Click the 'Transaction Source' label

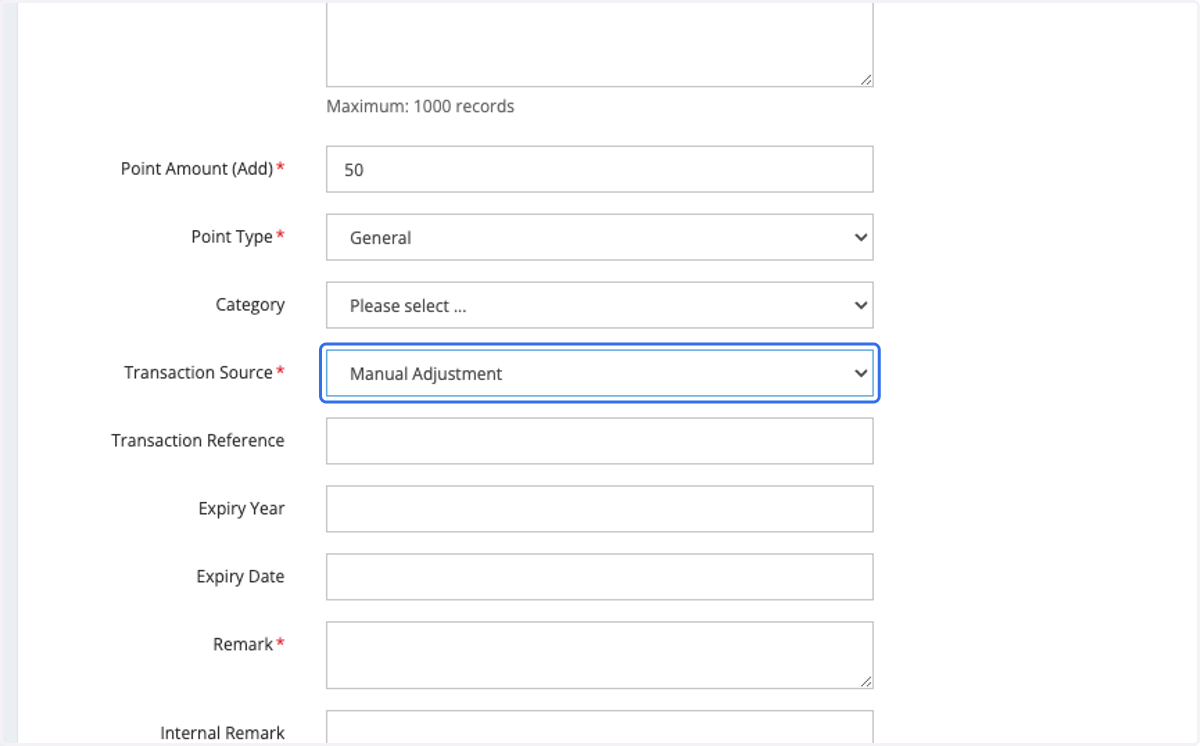coord(198,372)
